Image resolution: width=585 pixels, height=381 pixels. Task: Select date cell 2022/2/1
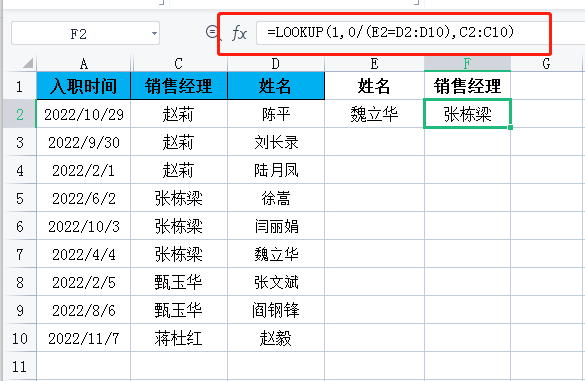coord(84,170)
